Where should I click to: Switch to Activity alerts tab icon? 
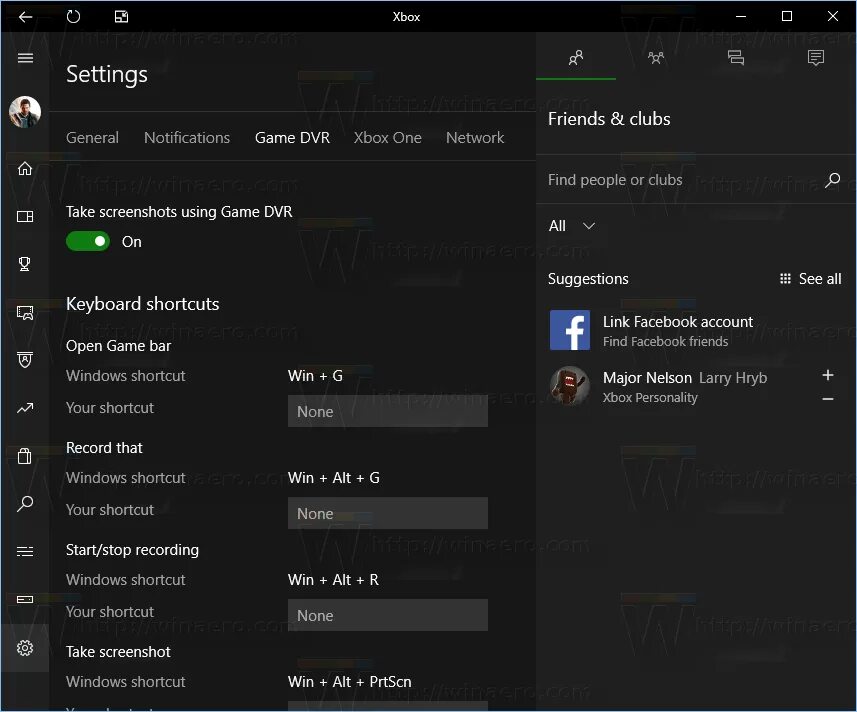tap(816, 58)
